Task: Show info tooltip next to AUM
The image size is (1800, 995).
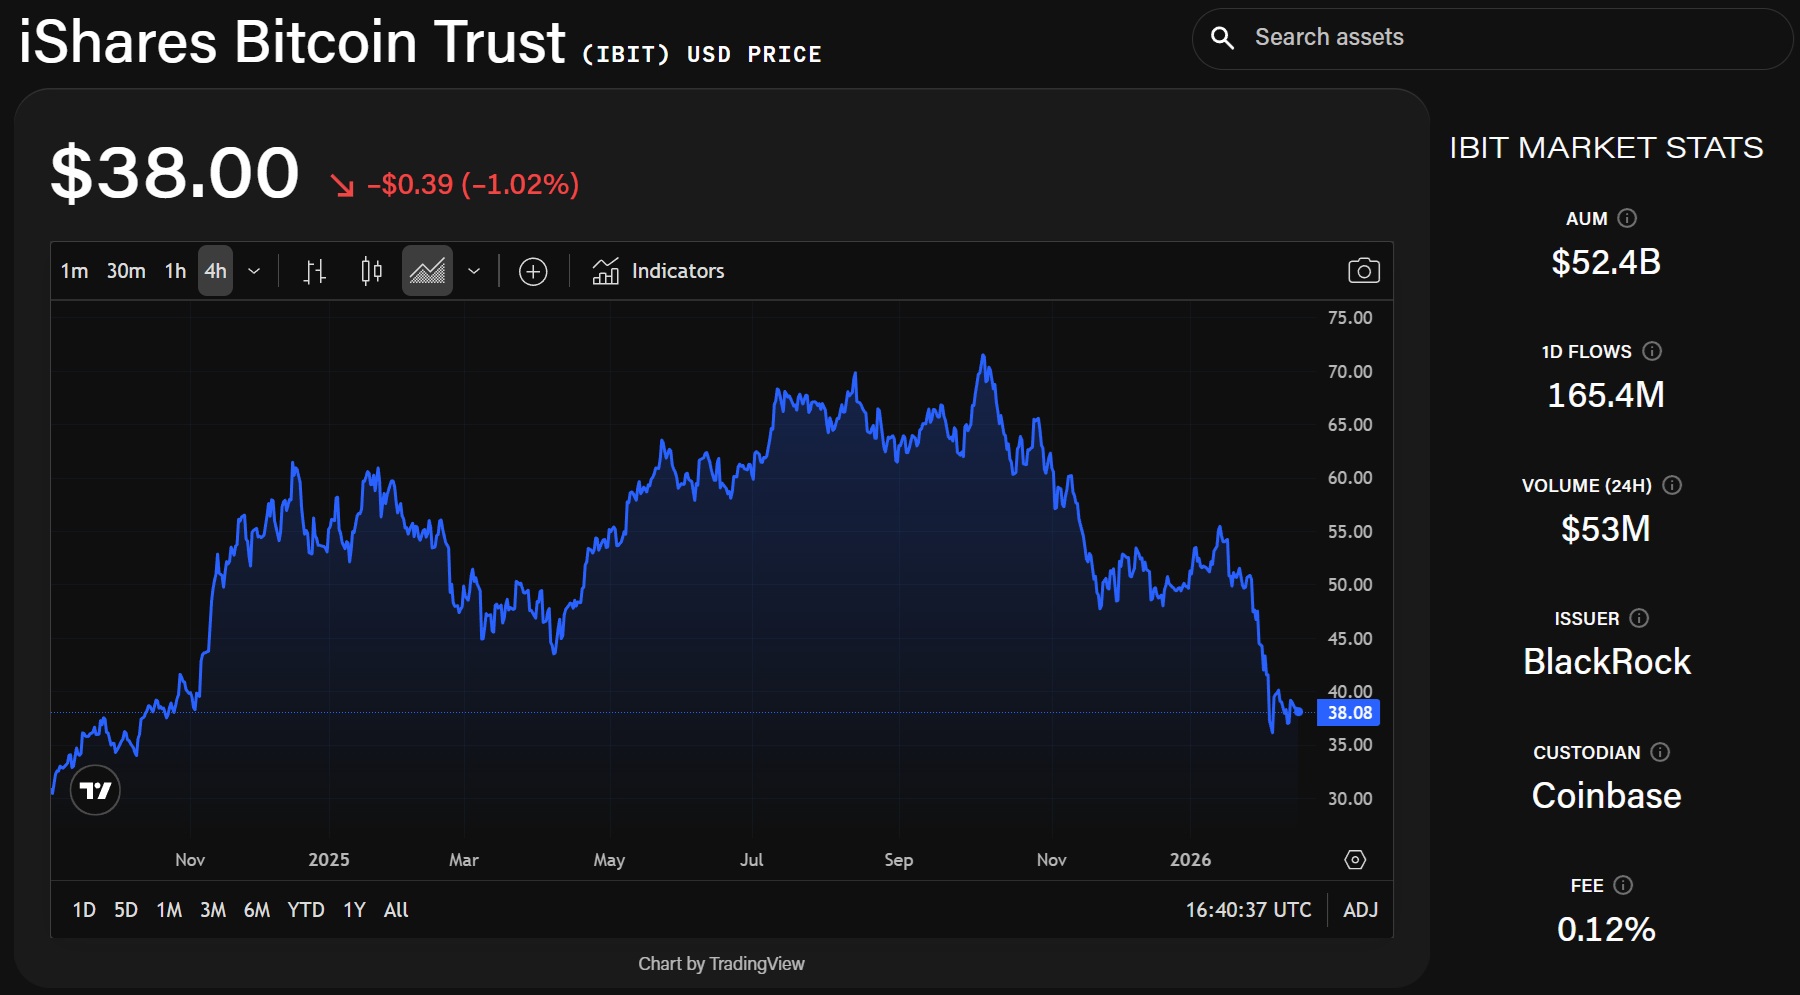Action: click(x=1627, y=218)
